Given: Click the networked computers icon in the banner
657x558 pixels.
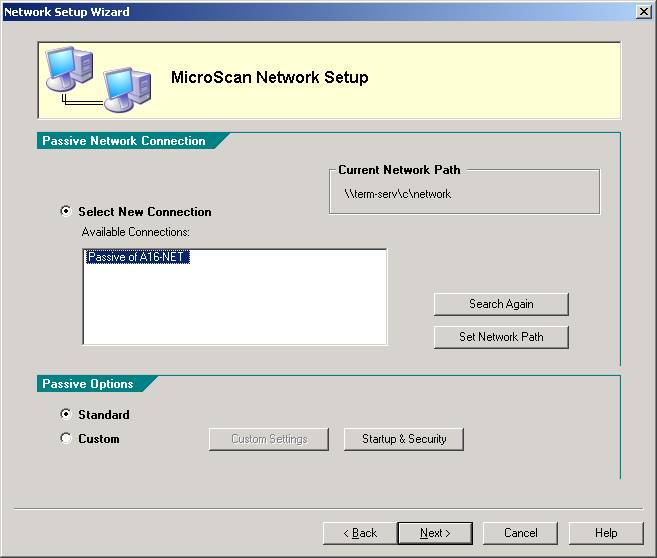Looking at the screenshot, I should [x=98, y=79].
